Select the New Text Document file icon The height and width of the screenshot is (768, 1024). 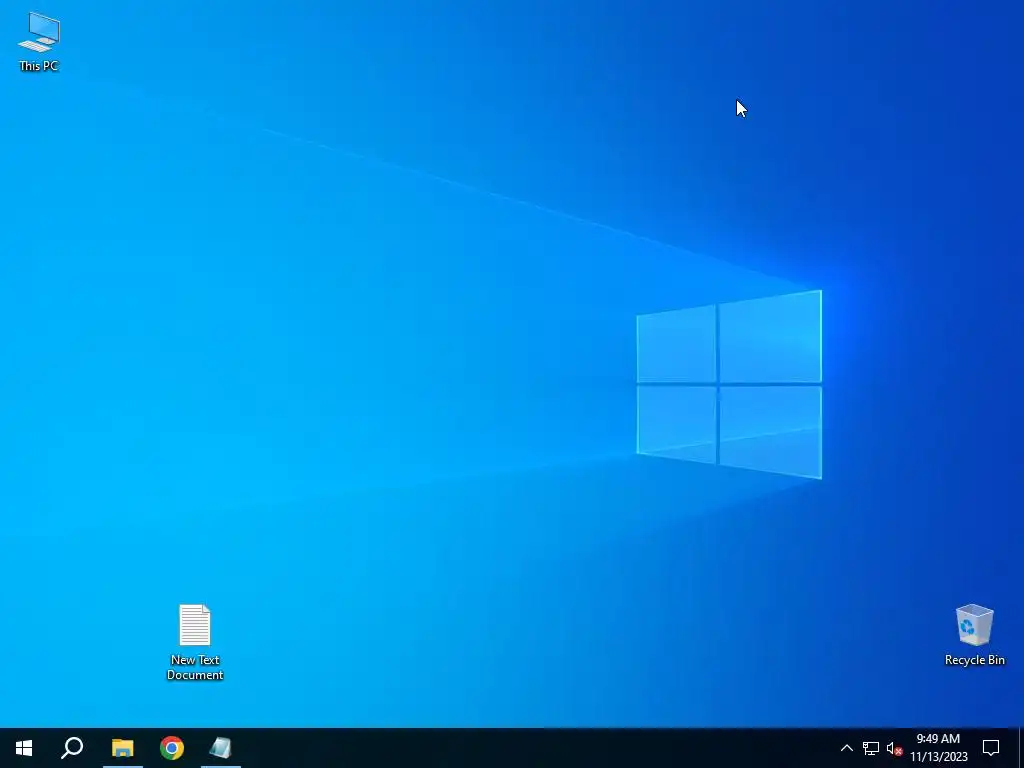(x=195, y=641)
